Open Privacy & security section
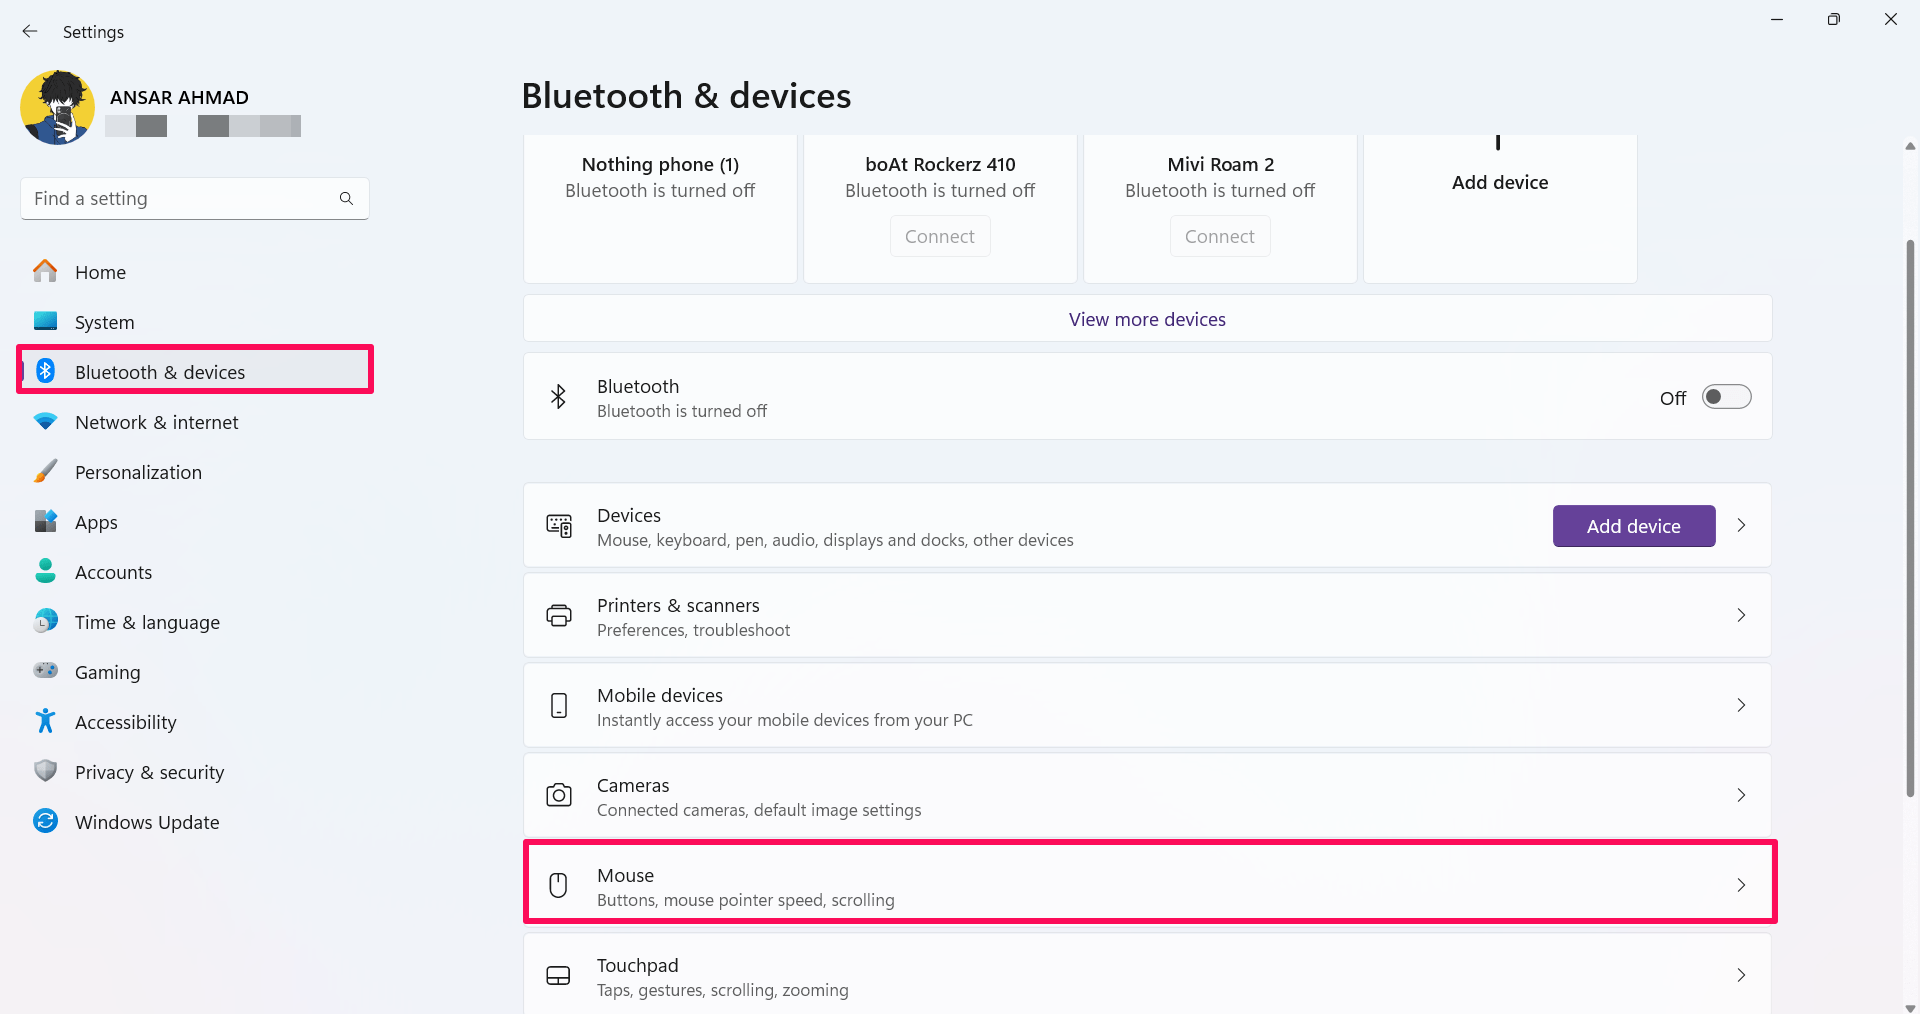1920x1014 pixels. pyautogui.click(x=195, y=772)
